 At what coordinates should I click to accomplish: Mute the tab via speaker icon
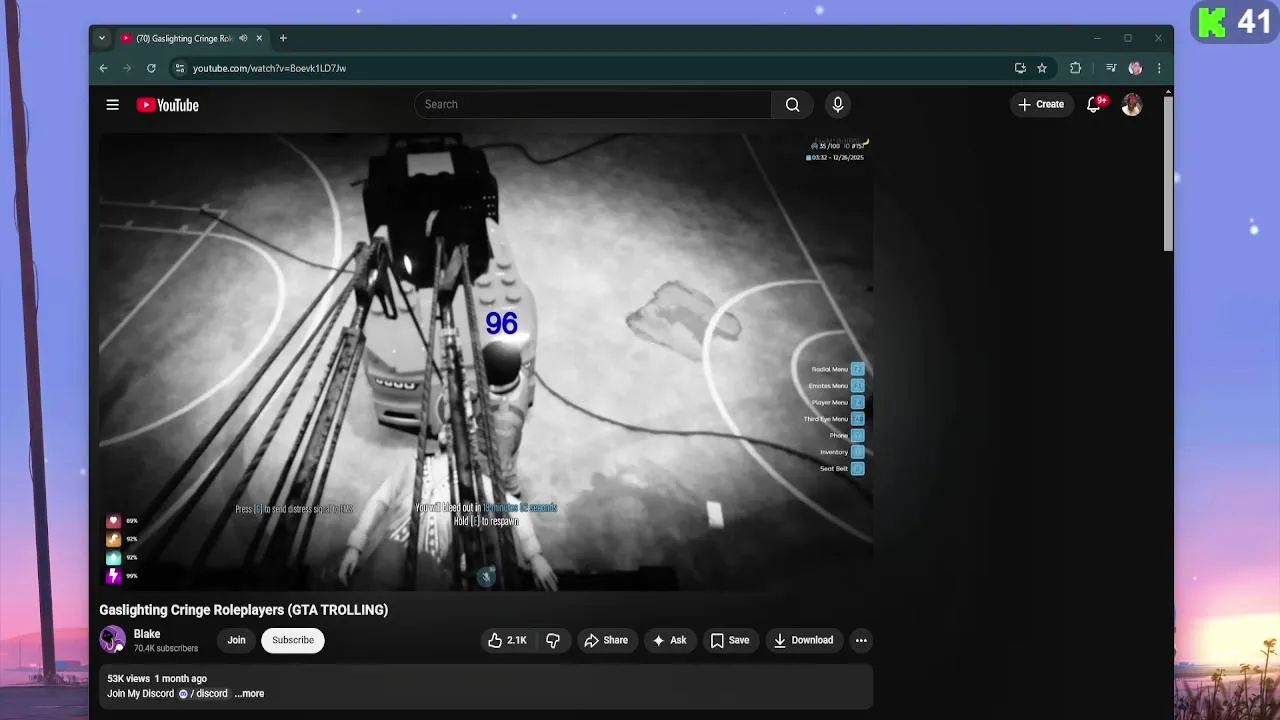[243, 38]
